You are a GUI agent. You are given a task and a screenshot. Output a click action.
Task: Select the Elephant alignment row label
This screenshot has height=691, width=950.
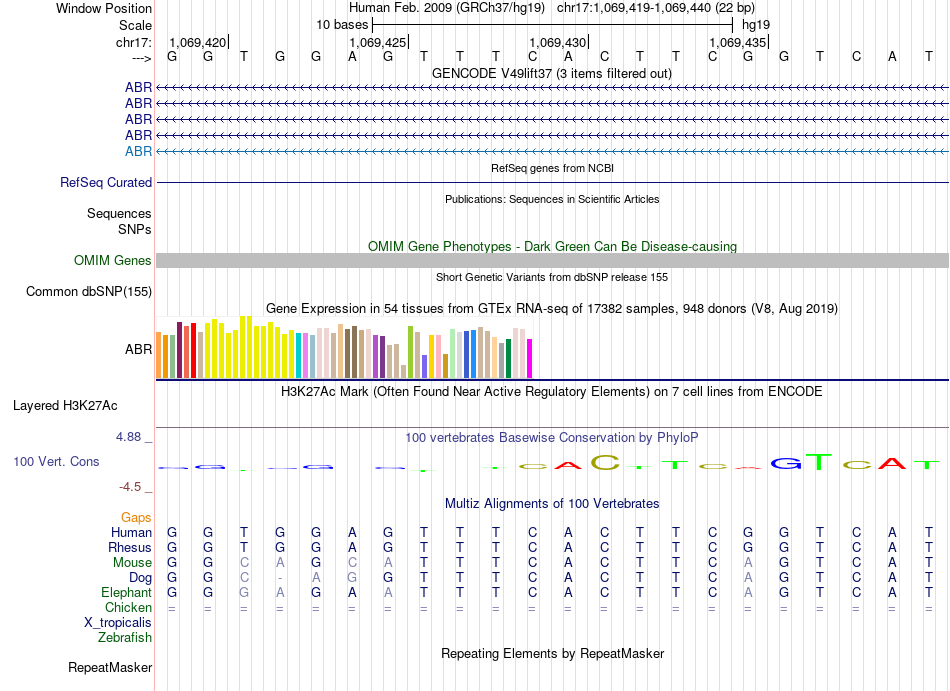(x=127, y=592)
